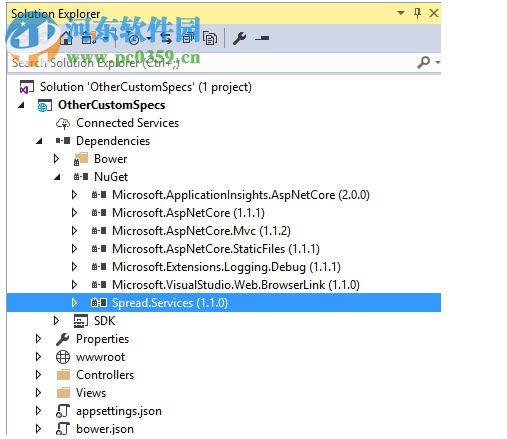Close the Solution Explorer panel

434,13
